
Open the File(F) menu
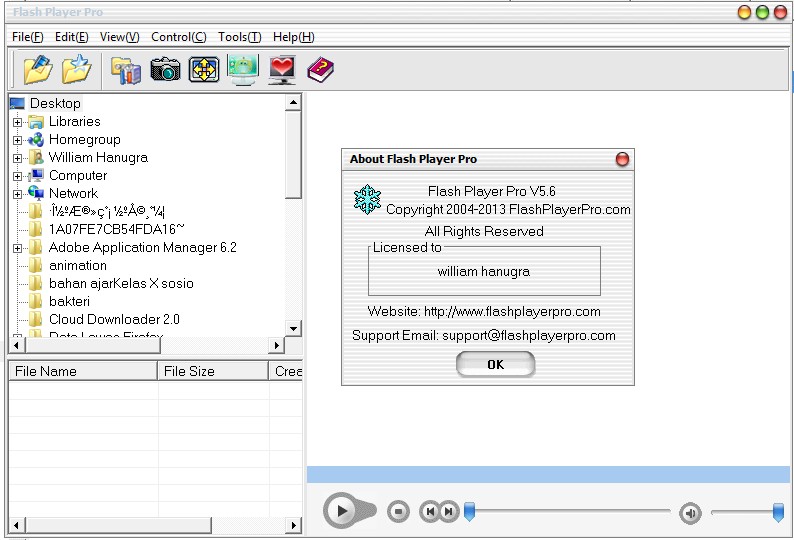coord(28,37)
